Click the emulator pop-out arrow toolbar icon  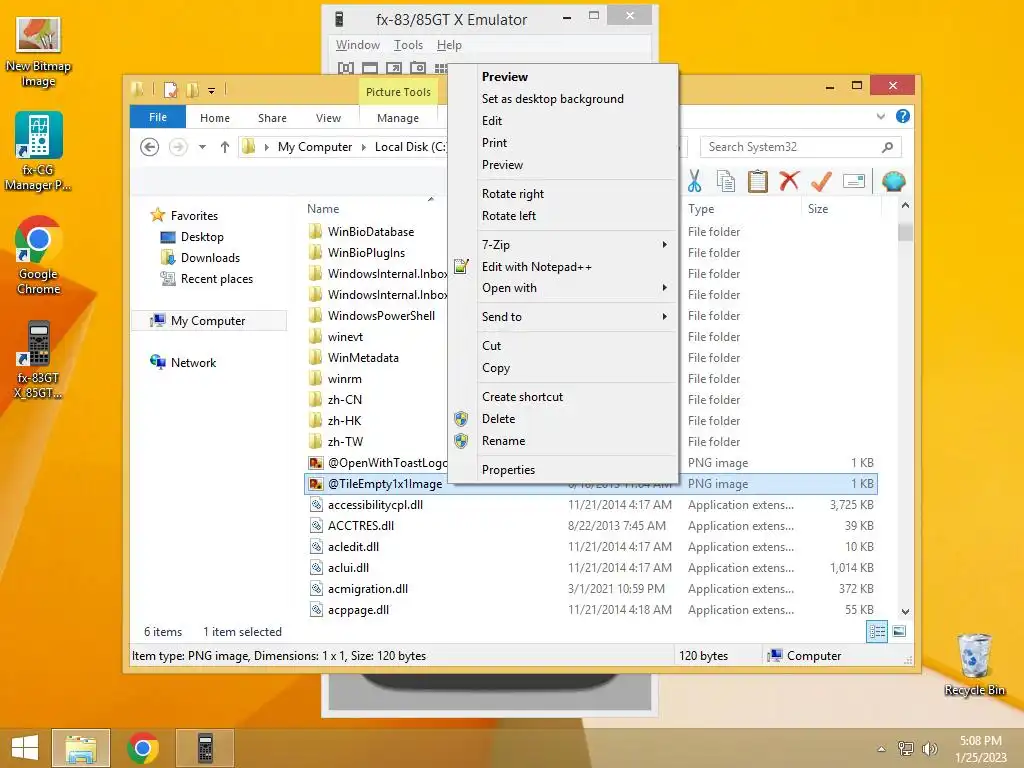pyautogui.click(x=394, y=68)
